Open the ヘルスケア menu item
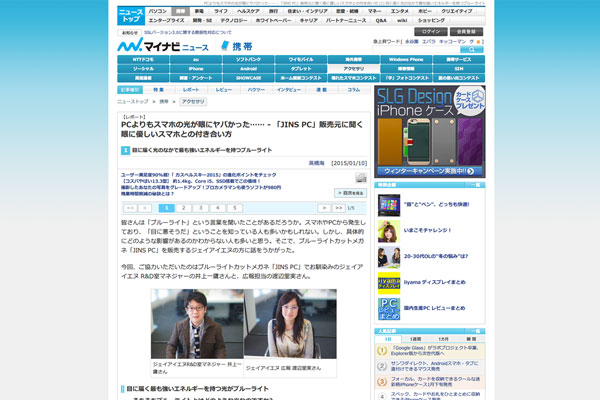This screenshot has width=600, height=400. pyautogui.click(x=248, y=11)
